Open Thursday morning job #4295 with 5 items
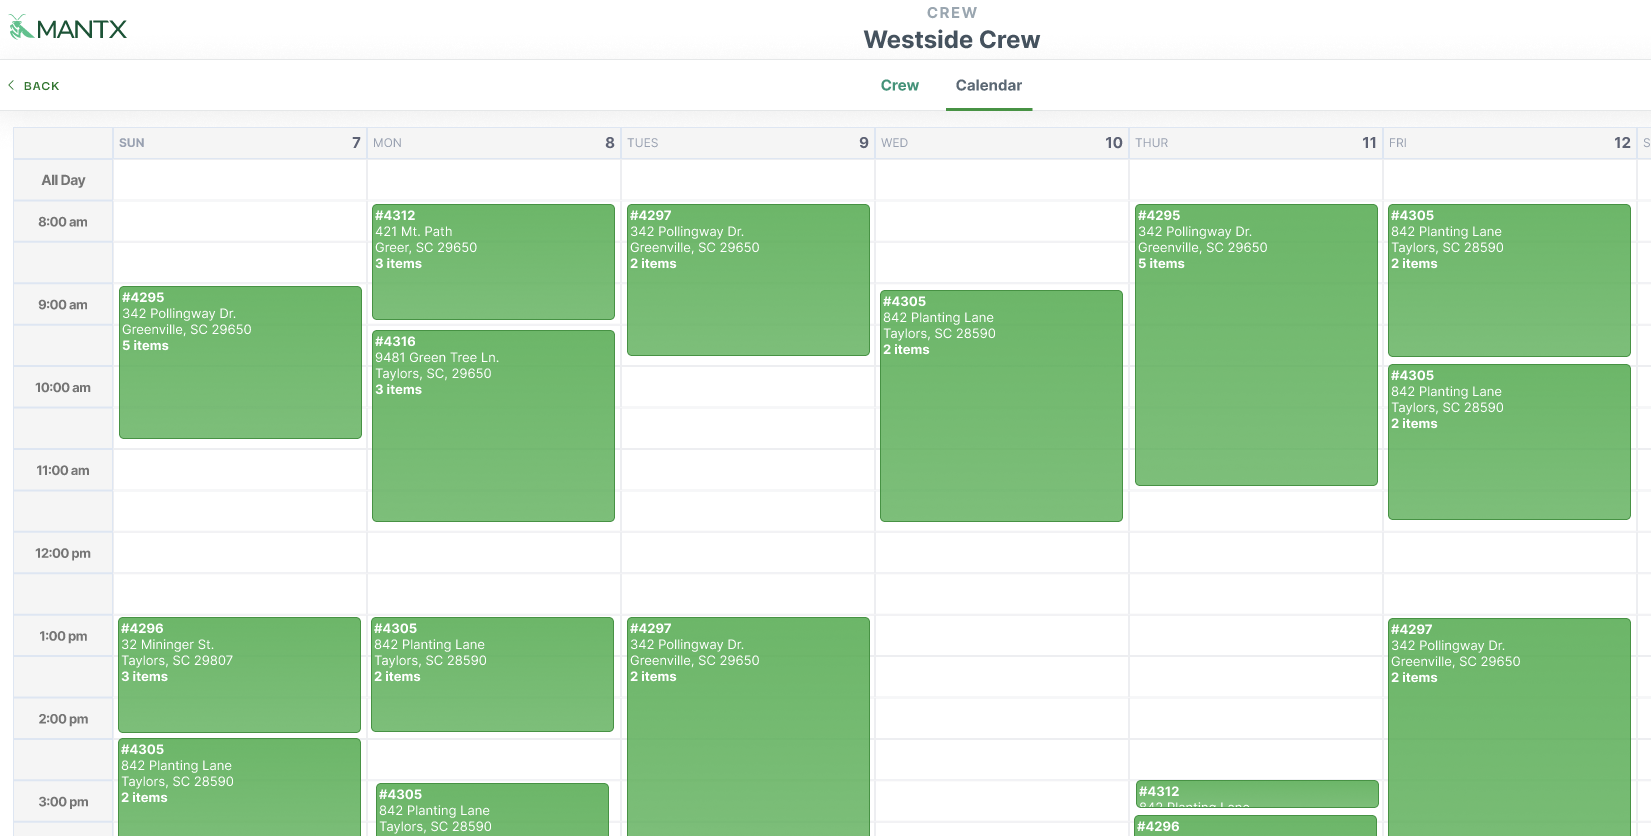 point(1256,345)
